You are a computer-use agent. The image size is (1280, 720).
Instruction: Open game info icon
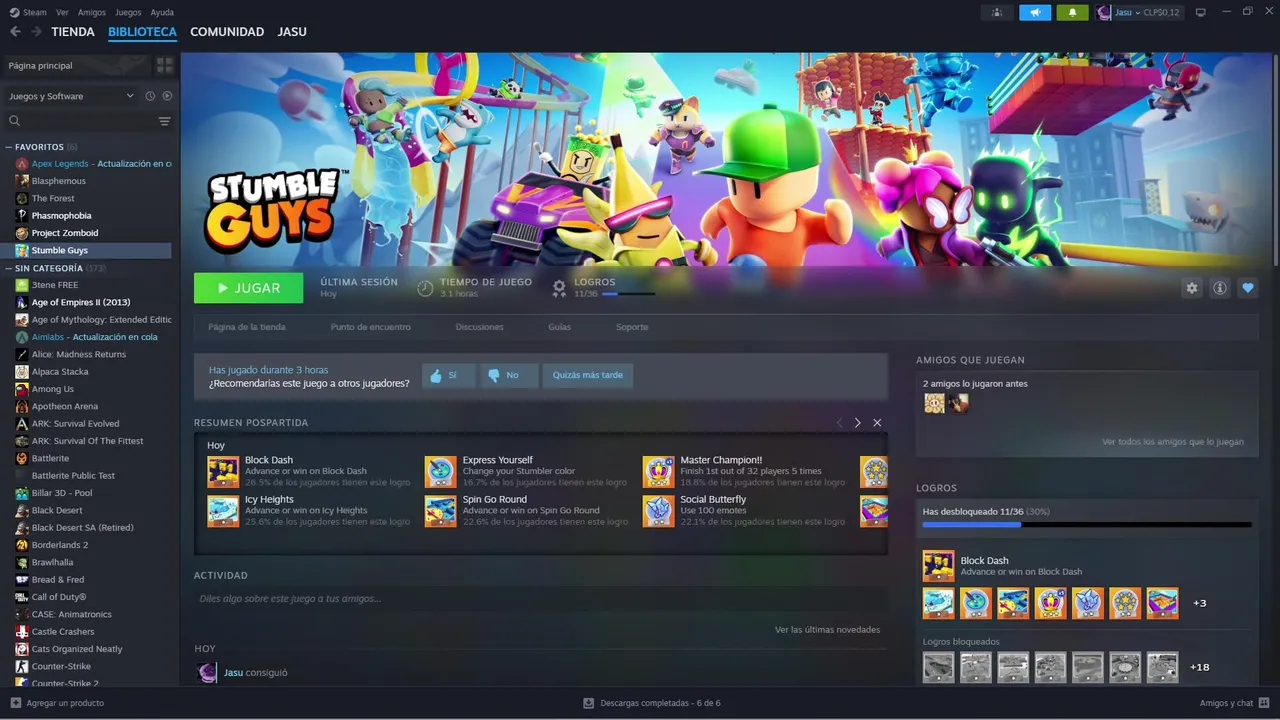click(x=1220, y=288)
